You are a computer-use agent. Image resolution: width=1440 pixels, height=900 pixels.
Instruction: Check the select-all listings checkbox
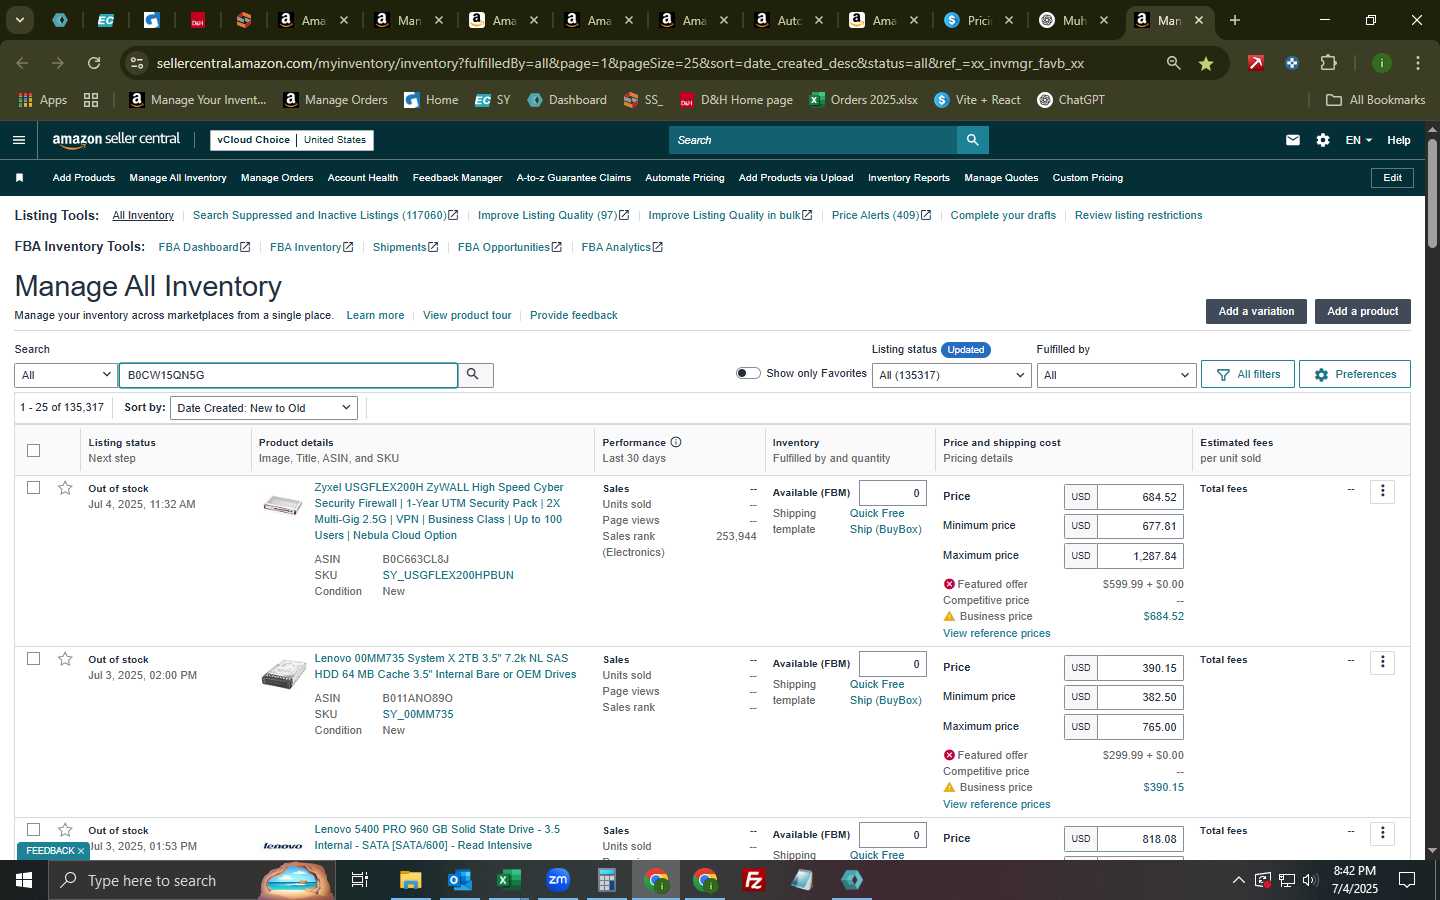click(x=33, y=450)
